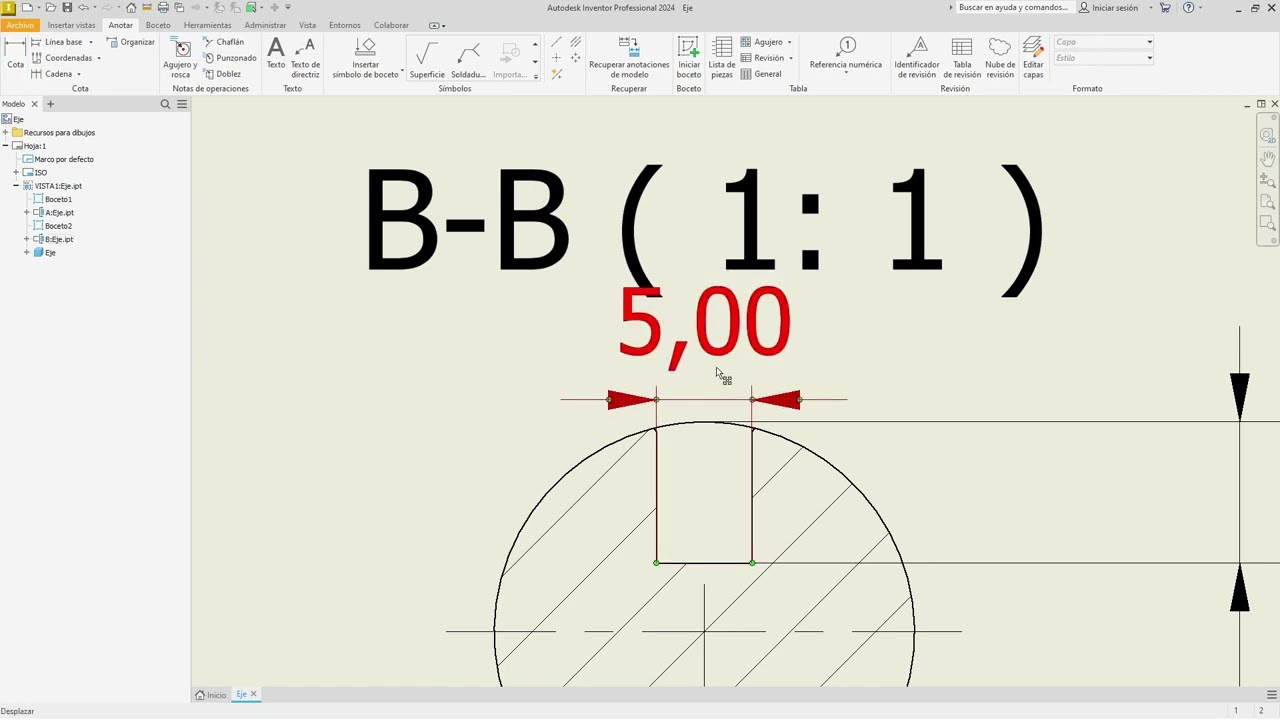This screenshot has height=720, width=1280.
Task: Open the Archivo menu tab
Action: pos(20,25)
